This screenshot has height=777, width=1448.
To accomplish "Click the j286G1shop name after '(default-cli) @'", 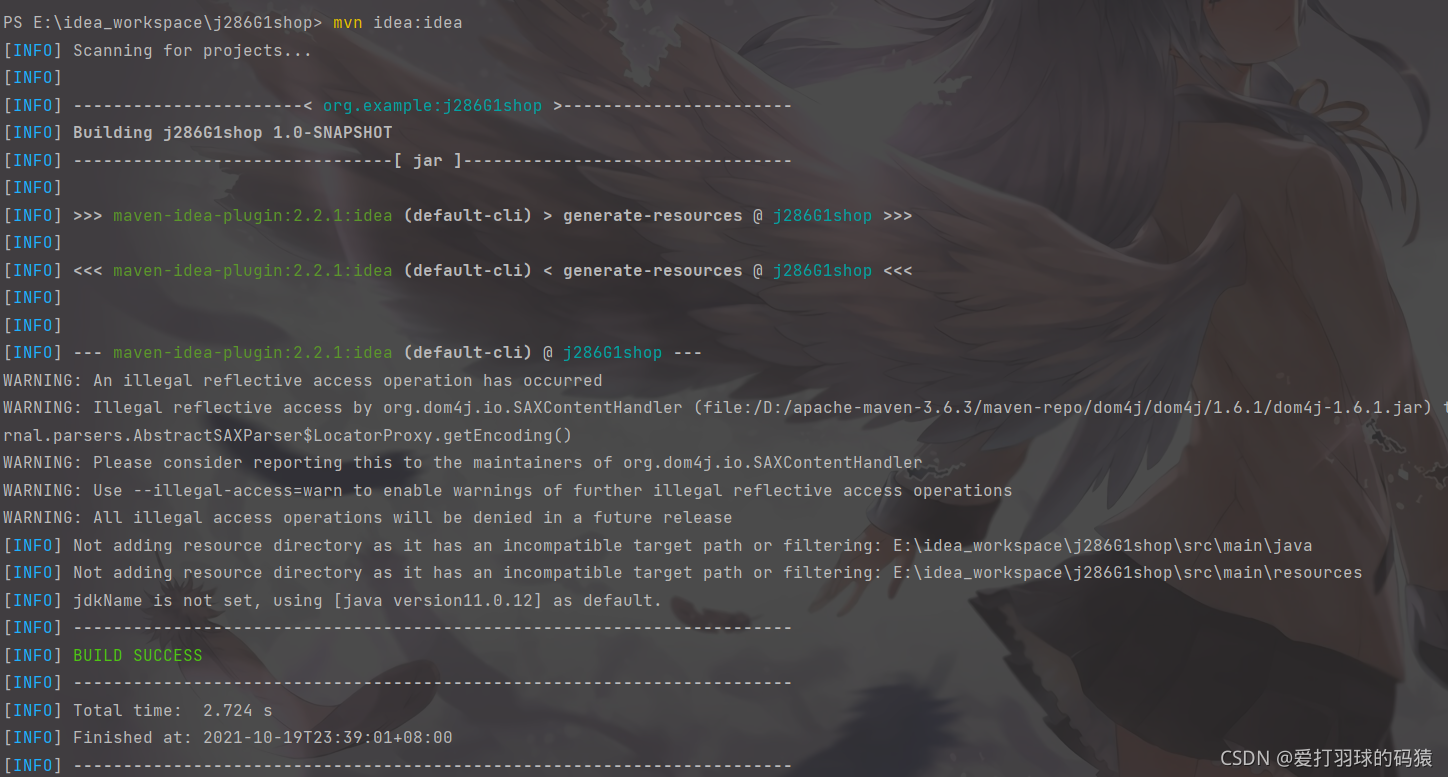I will click(612, 352).
